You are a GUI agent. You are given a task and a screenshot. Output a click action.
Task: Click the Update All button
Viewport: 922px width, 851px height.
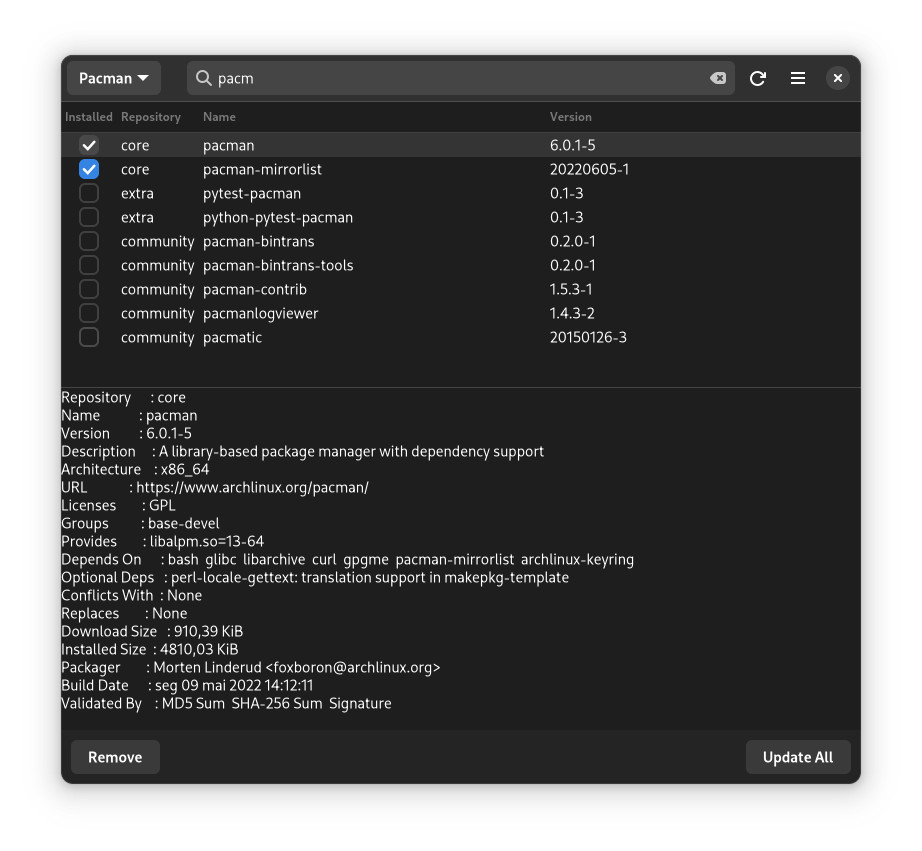click(798, 757)
